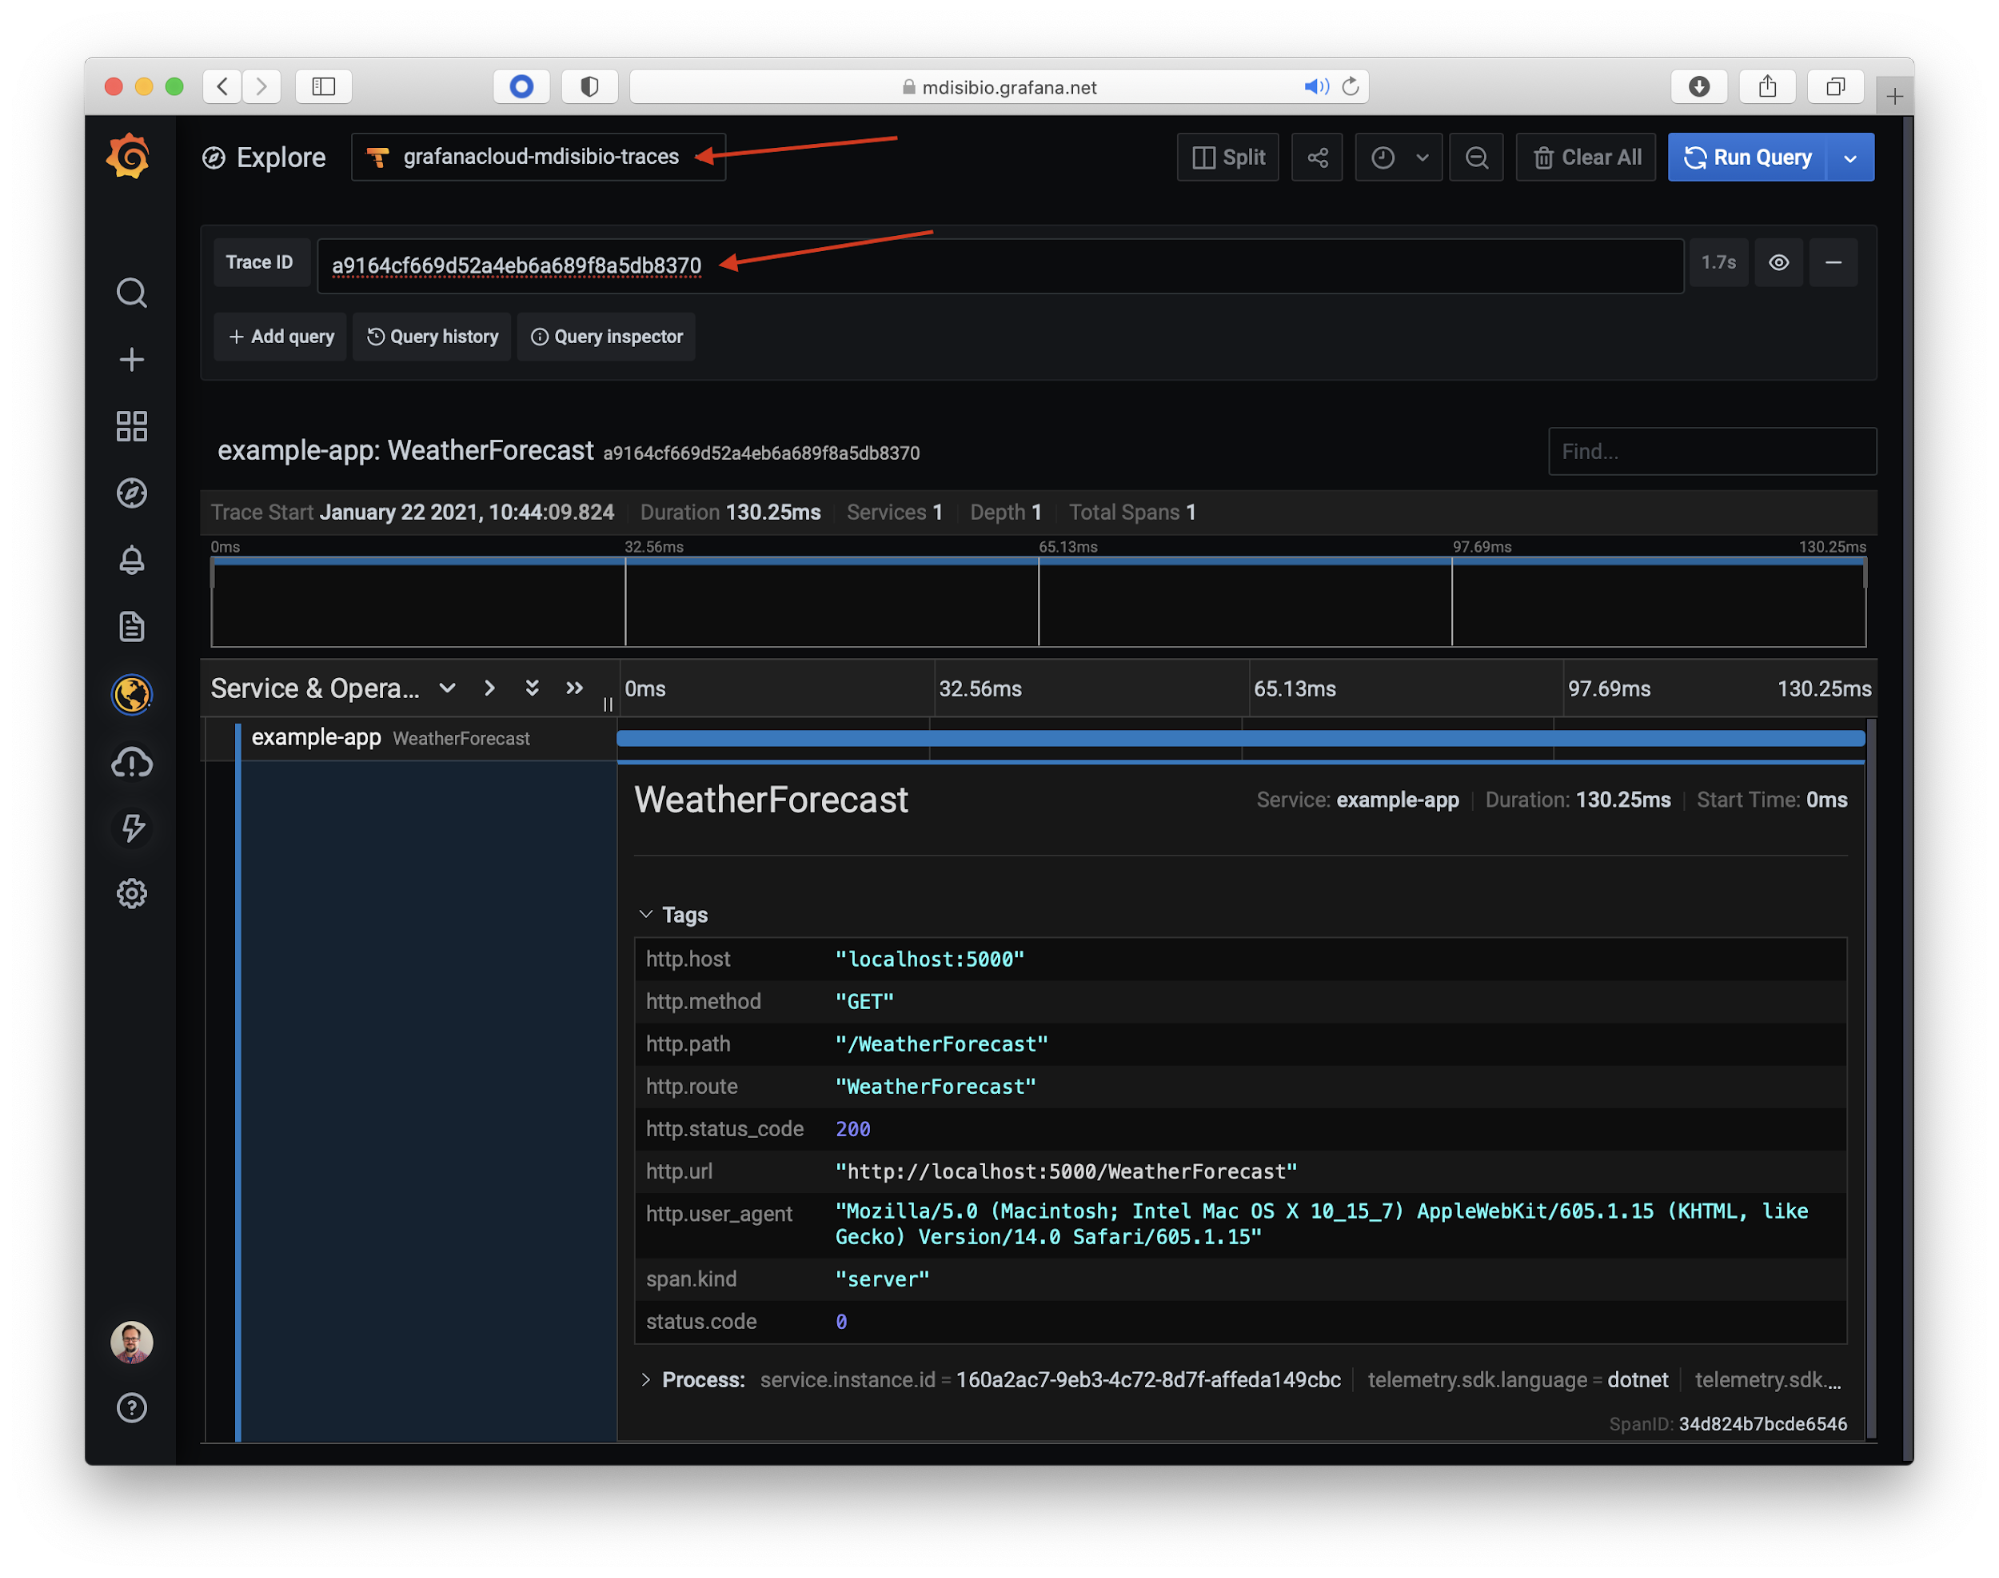Open the Query history tab

click(432, 336)
